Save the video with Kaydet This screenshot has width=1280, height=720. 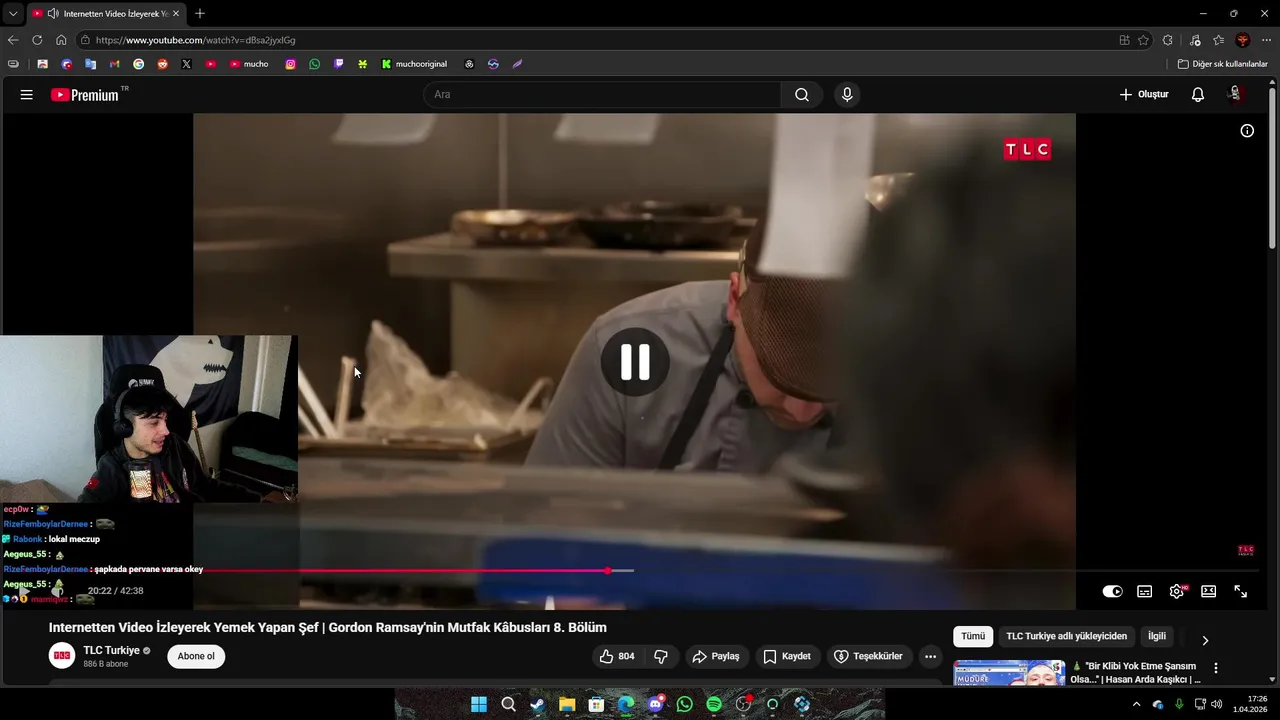pyautogui.click(x=787, y=657)
